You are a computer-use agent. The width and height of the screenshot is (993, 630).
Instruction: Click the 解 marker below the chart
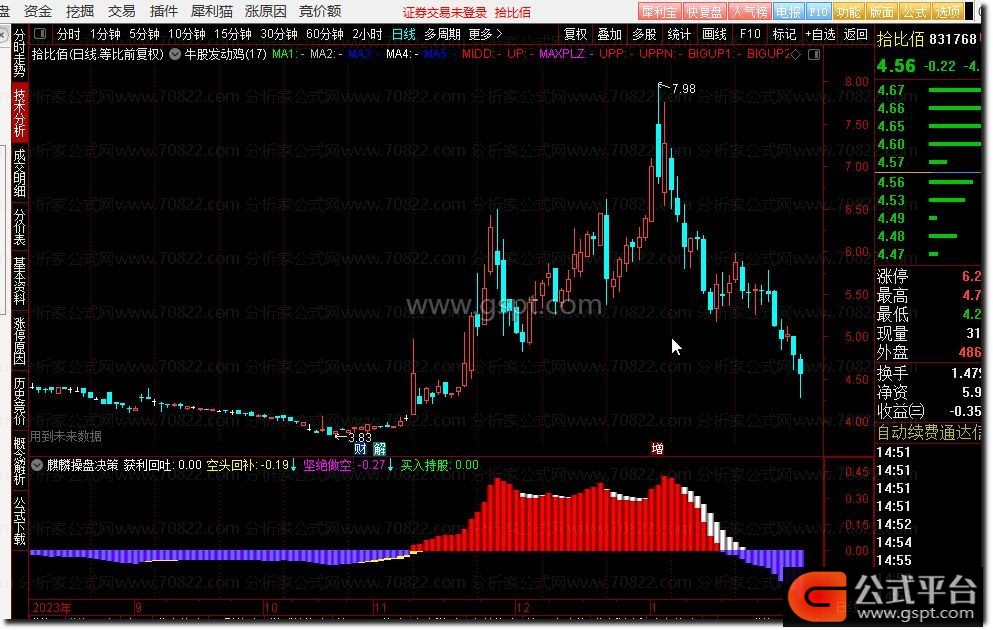[x=379, y=449]
